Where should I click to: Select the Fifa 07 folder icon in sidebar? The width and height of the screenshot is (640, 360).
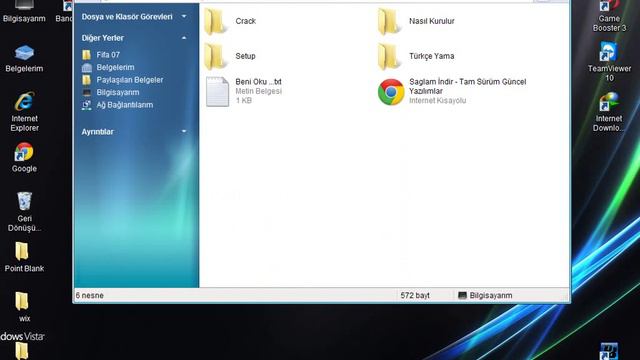click(86, 55)
